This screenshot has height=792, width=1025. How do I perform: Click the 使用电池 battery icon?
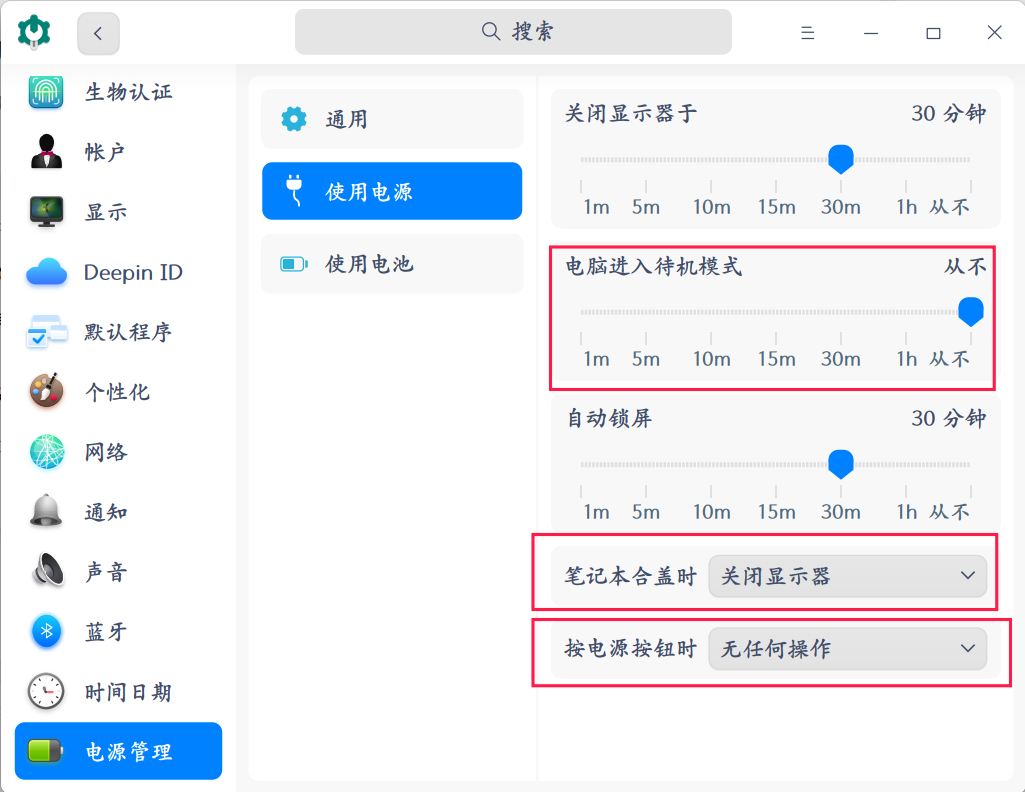coord(294,264)
